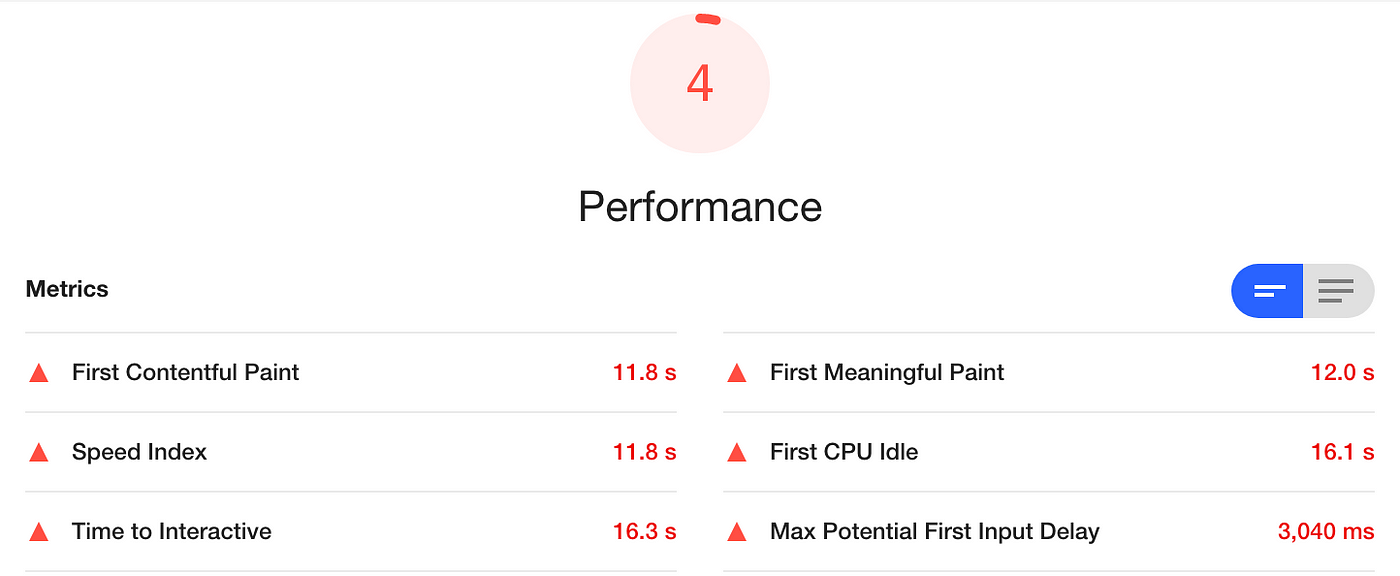This screenshot has width=1400, height=576.
Task: Click the 3,040 ms input delay value
Action: (1326, 532)
